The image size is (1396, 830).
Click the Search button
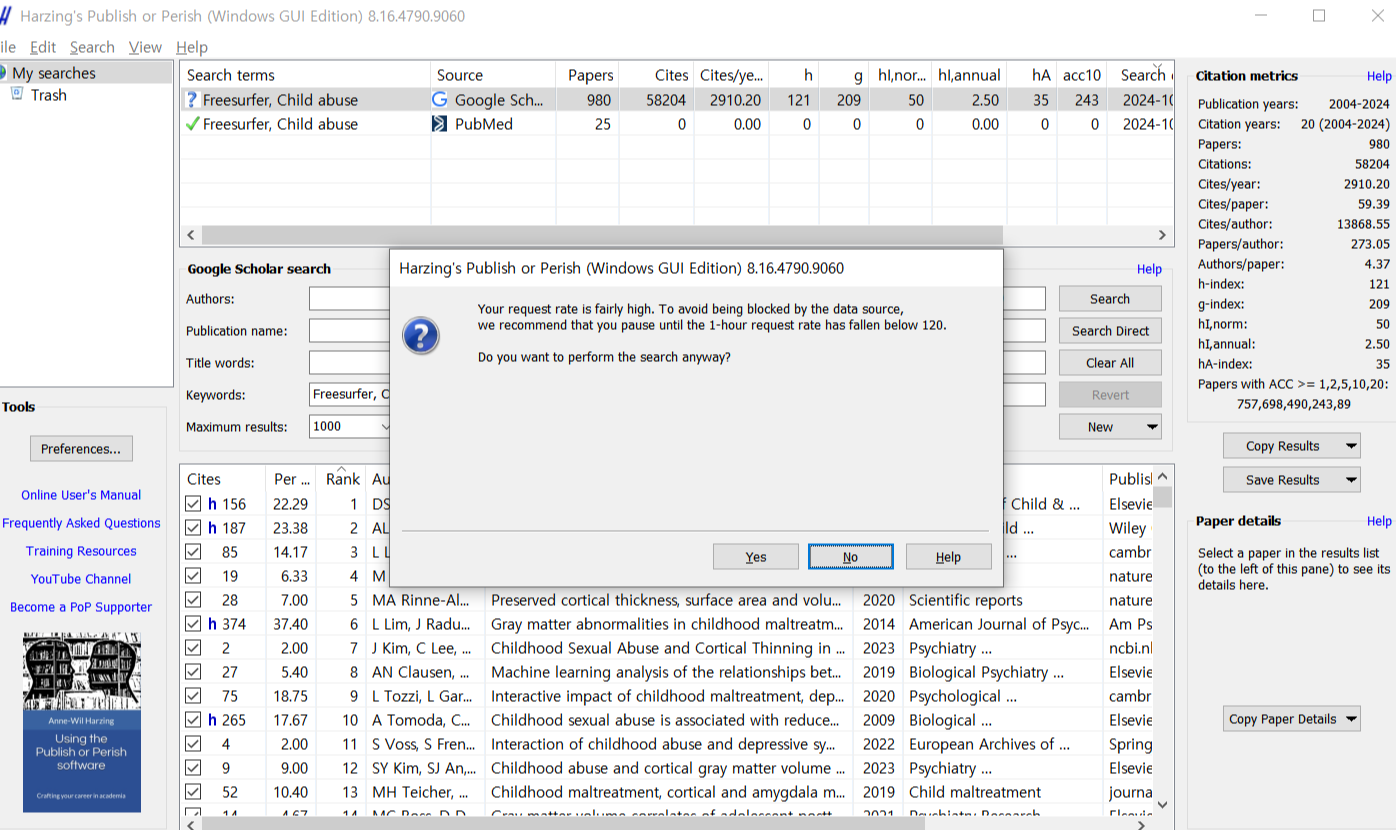click(1110, 299)
